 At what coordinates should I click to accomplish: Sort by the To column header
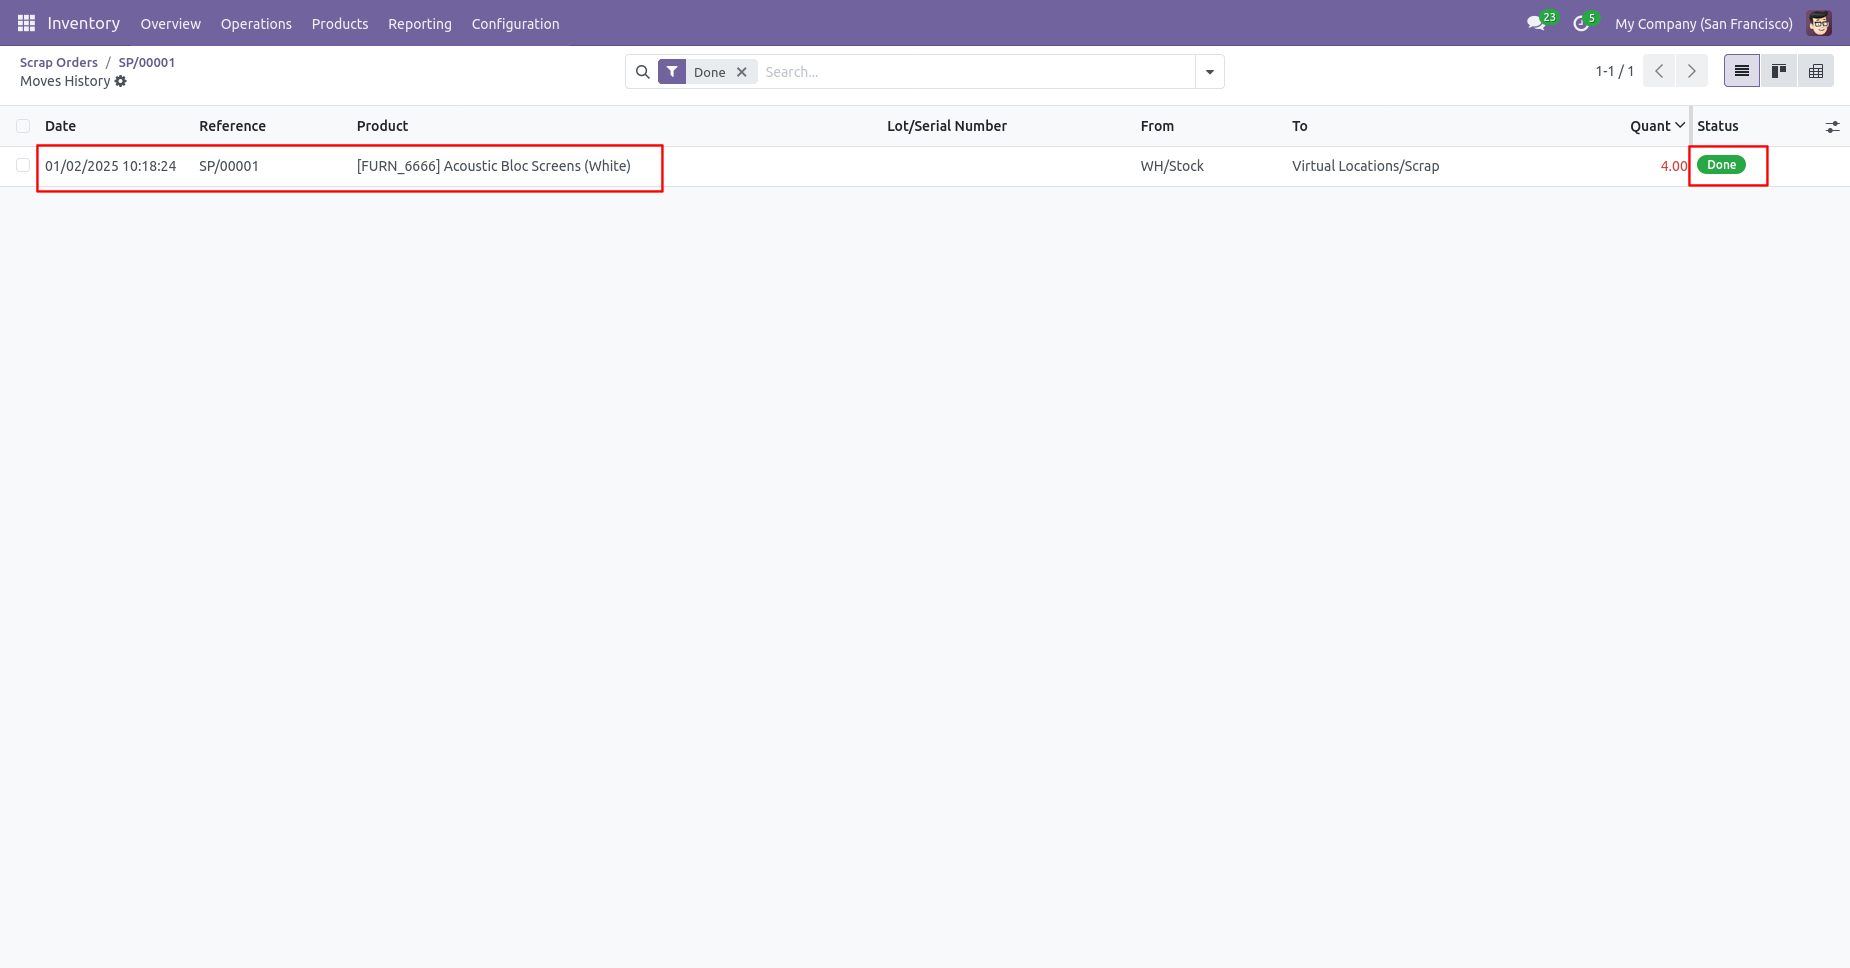[x=1299, y=126]
